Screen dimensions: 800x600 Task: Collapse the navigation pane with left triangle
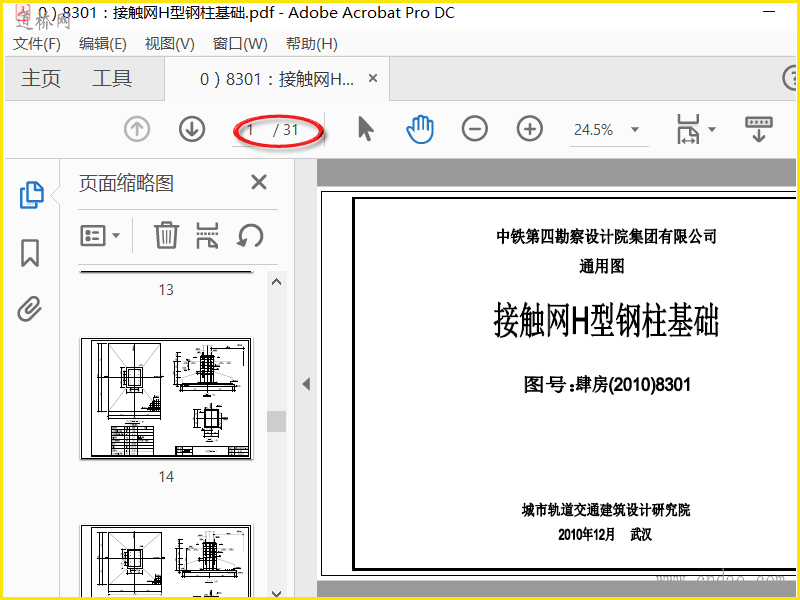(x=306, y=384)
